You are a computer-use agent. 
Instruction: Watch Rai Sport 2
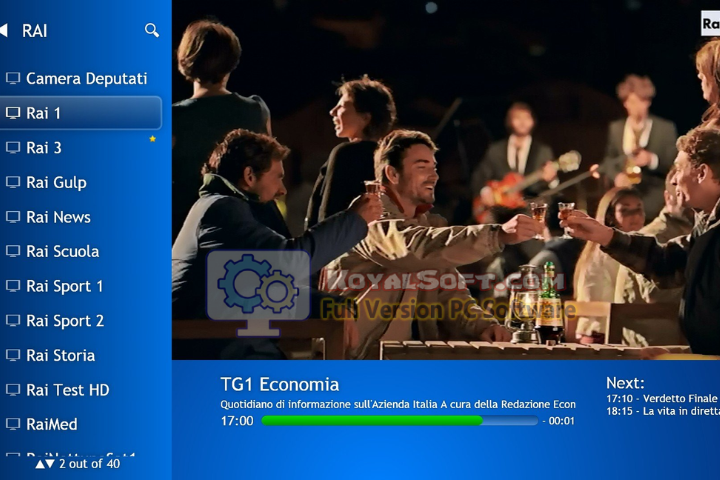click(81, 321)
